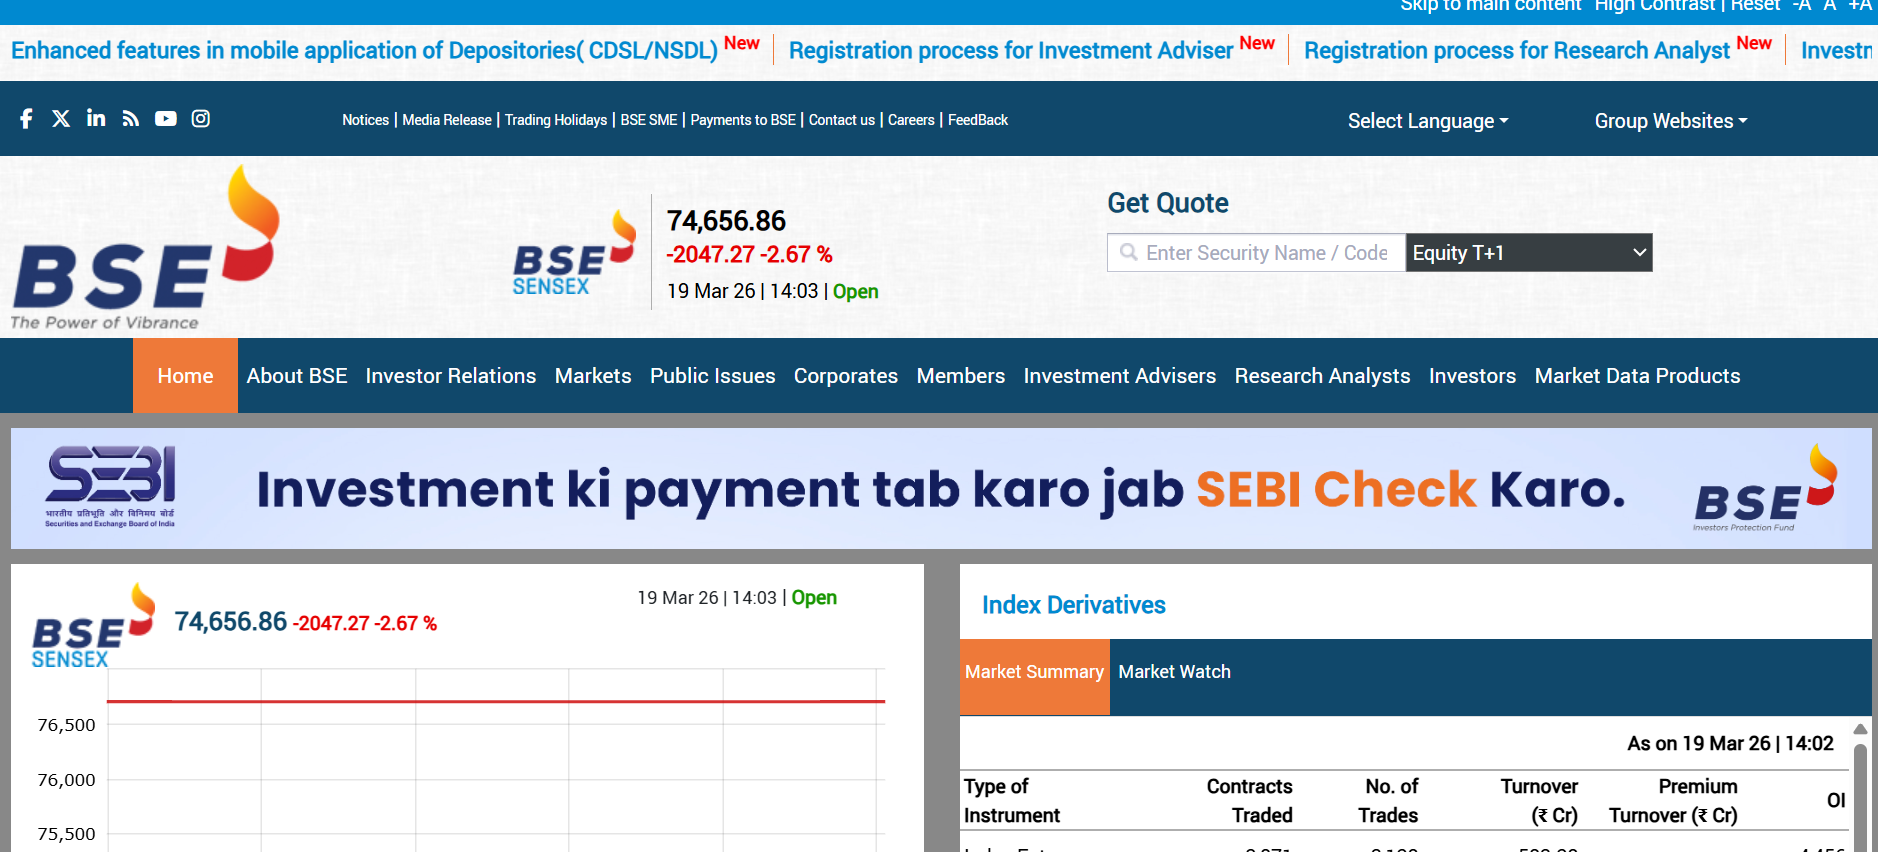The height and width of the screenshot is (852, 1878).
Task: Click the 74,656.86 value above the chart
Action: (231, 622)
